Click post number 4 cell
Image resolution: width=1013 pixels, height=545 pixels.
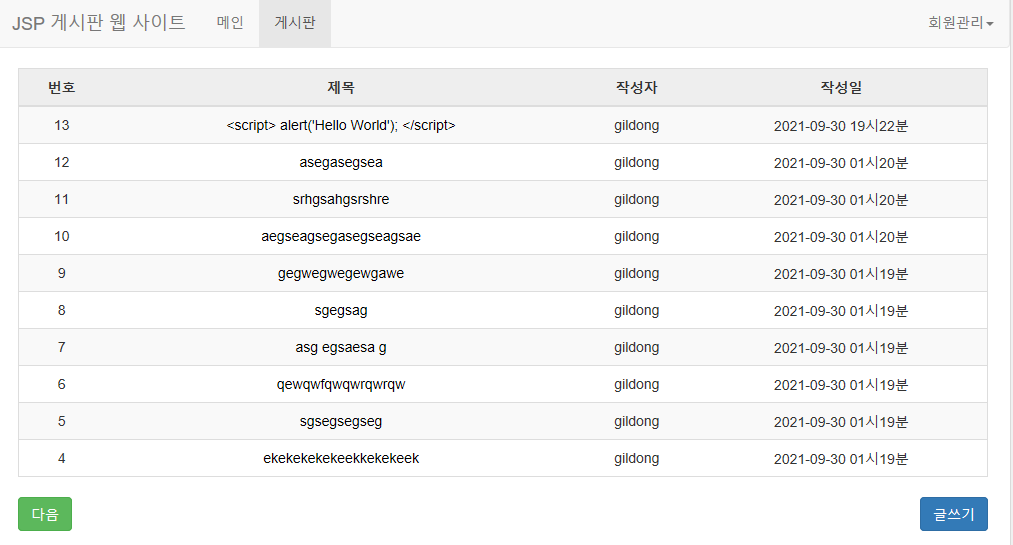[61, 458]
